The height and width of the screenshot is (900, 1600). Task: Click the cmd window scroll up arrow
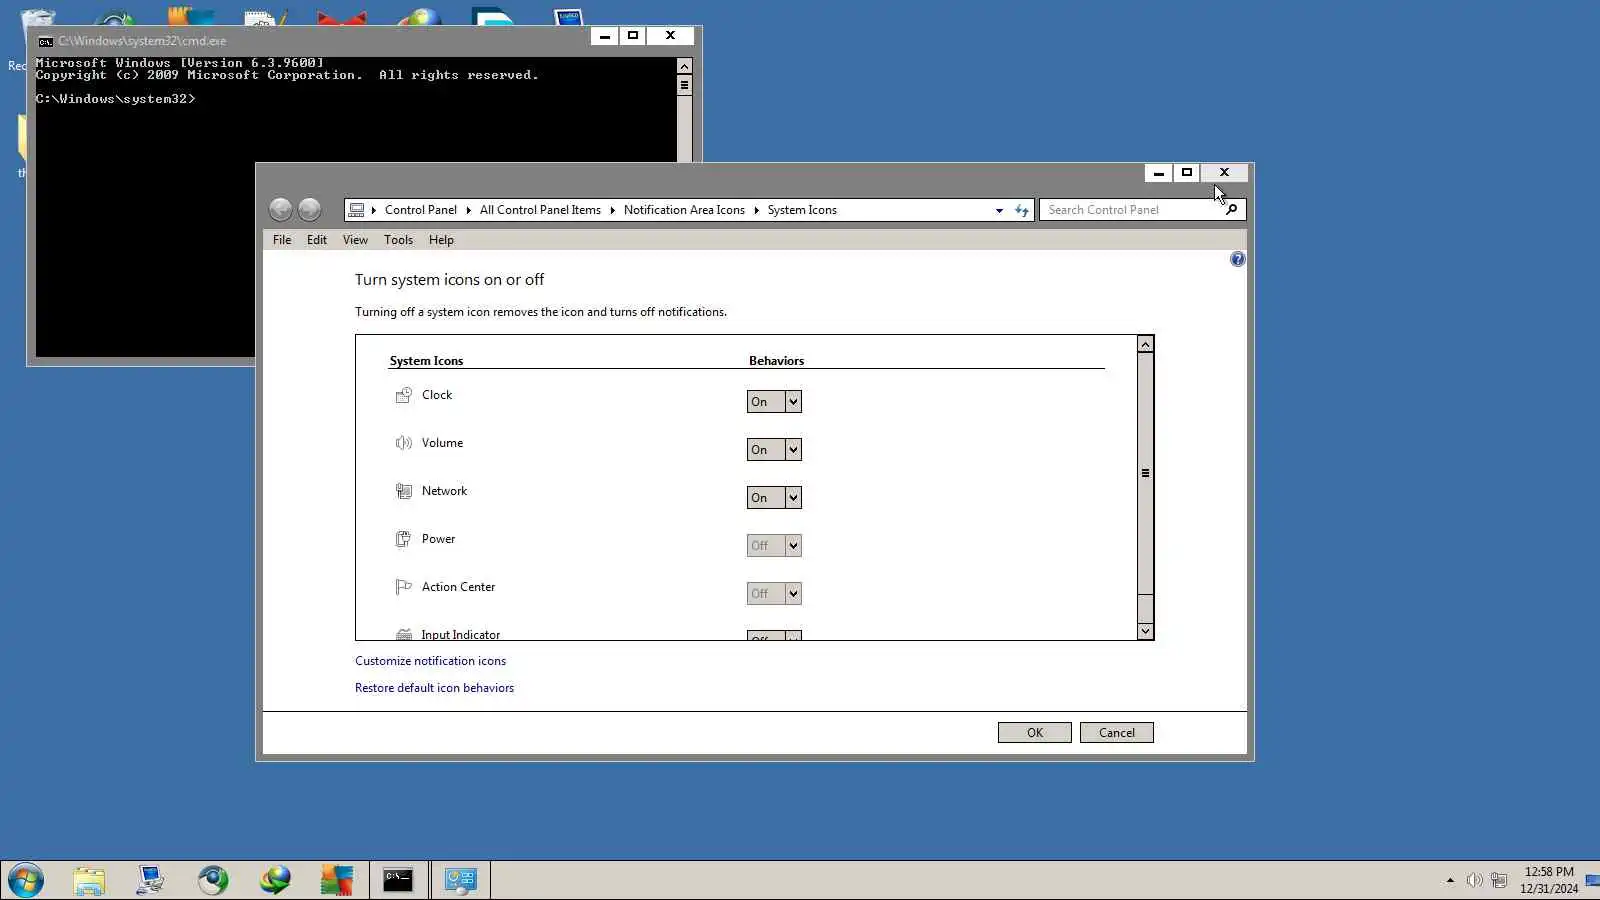click(x=684, y=66)
